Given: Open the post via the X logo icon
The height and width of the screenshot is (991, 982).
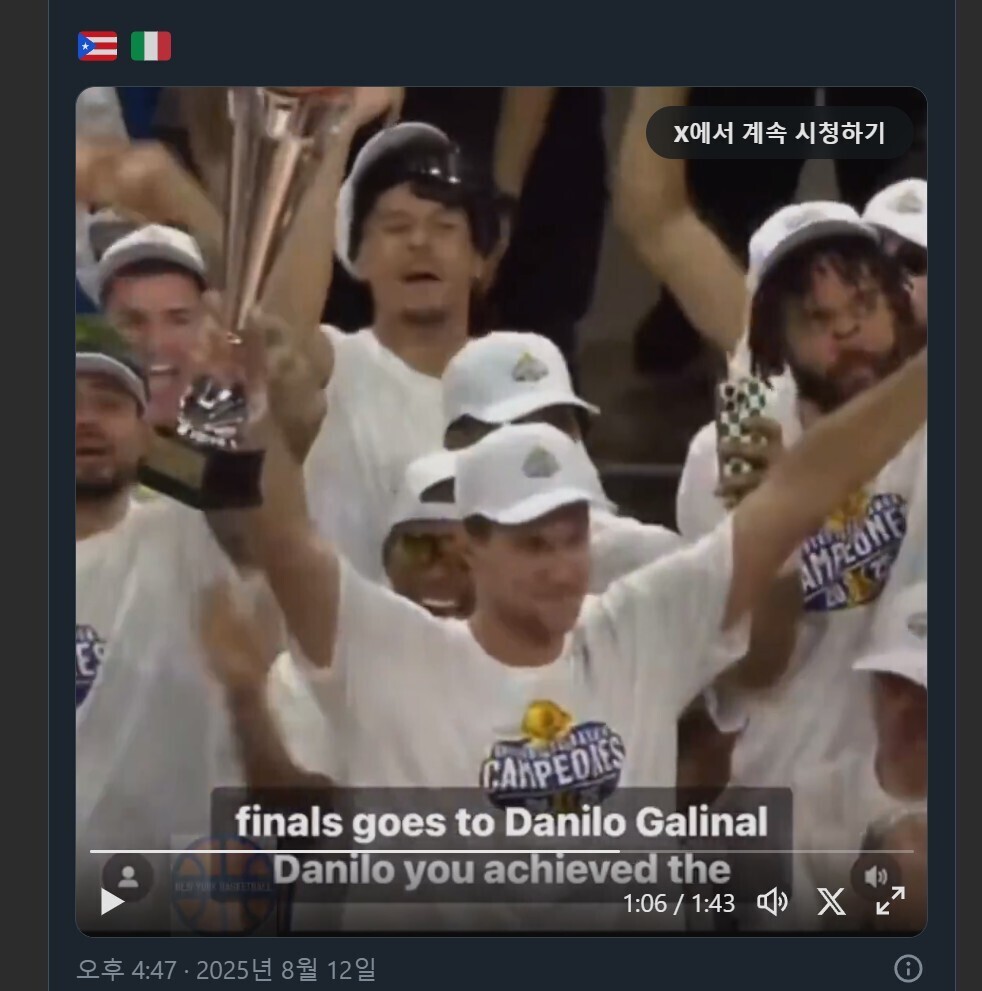Looking at the screenshot, I should pos(831,902).
